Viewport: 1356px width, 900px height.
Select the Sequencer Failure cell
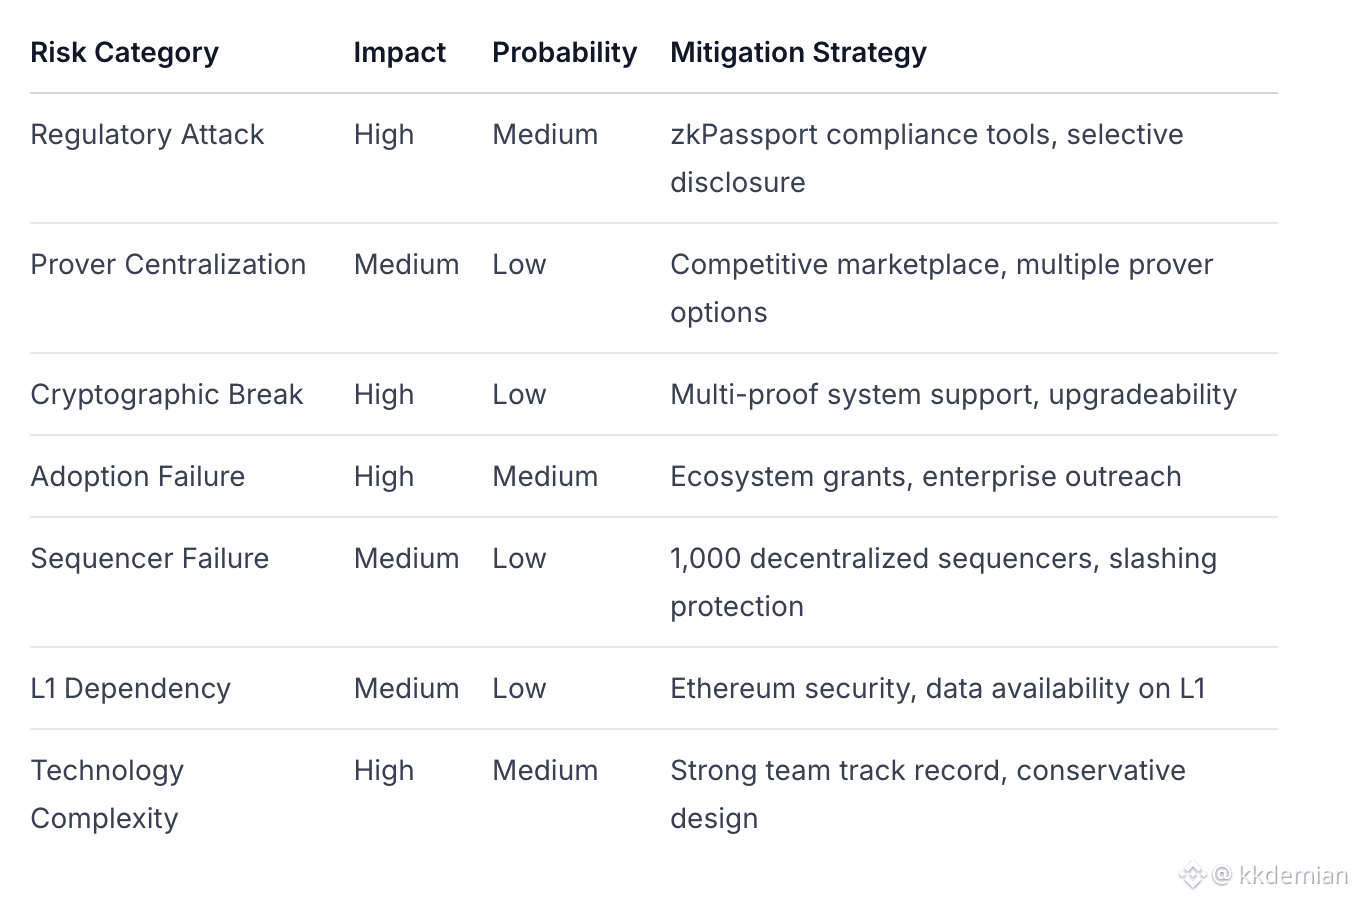click(x=149, y=558)
